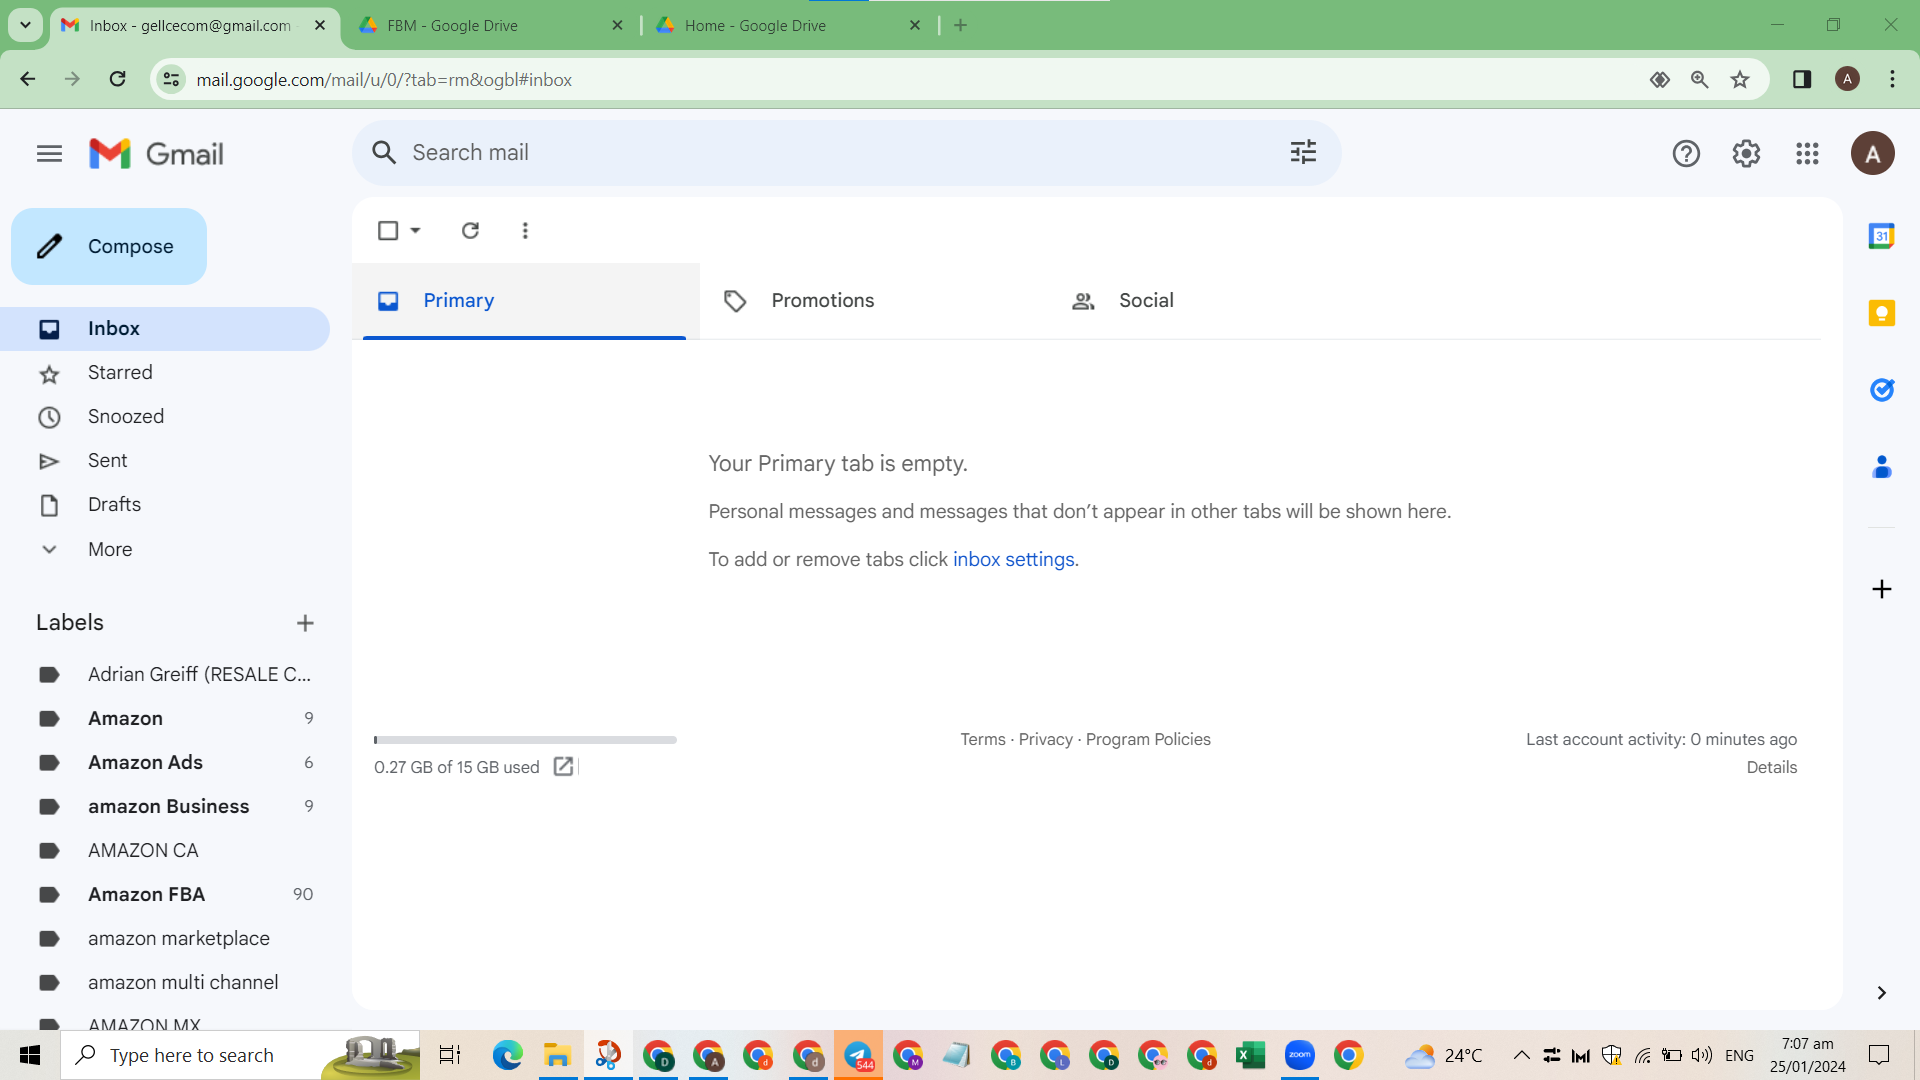Open Chrome three-dot menu

[x=1892, y=79]
